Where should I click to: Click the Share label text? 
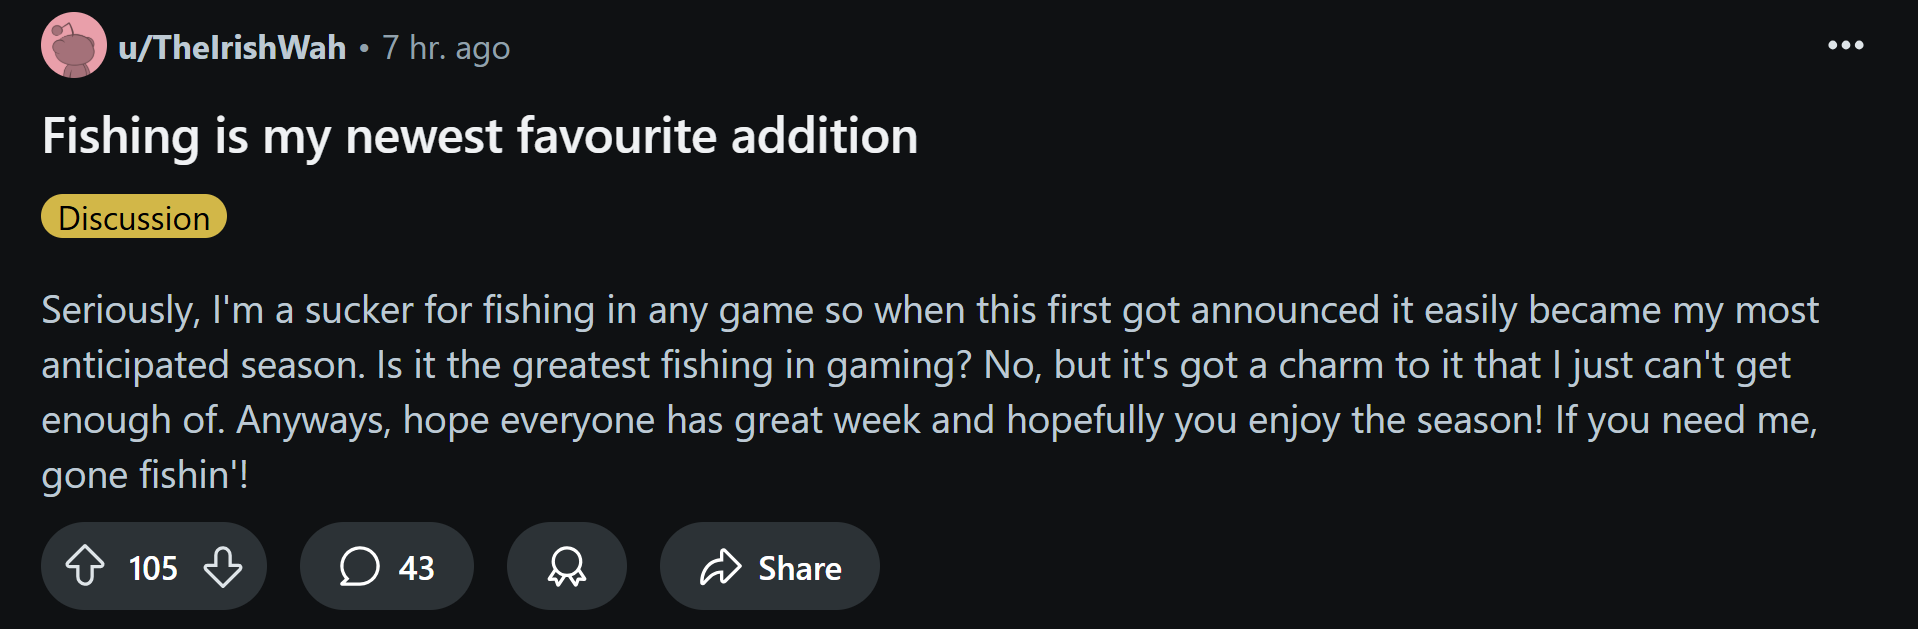click(799, 568)
